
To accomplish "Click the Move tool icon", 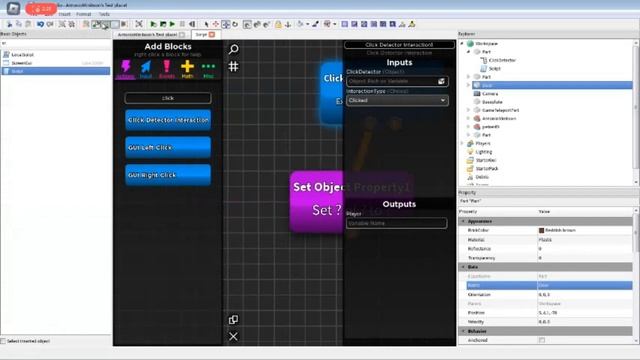I will pyautogui.click(x=216, y=24).
